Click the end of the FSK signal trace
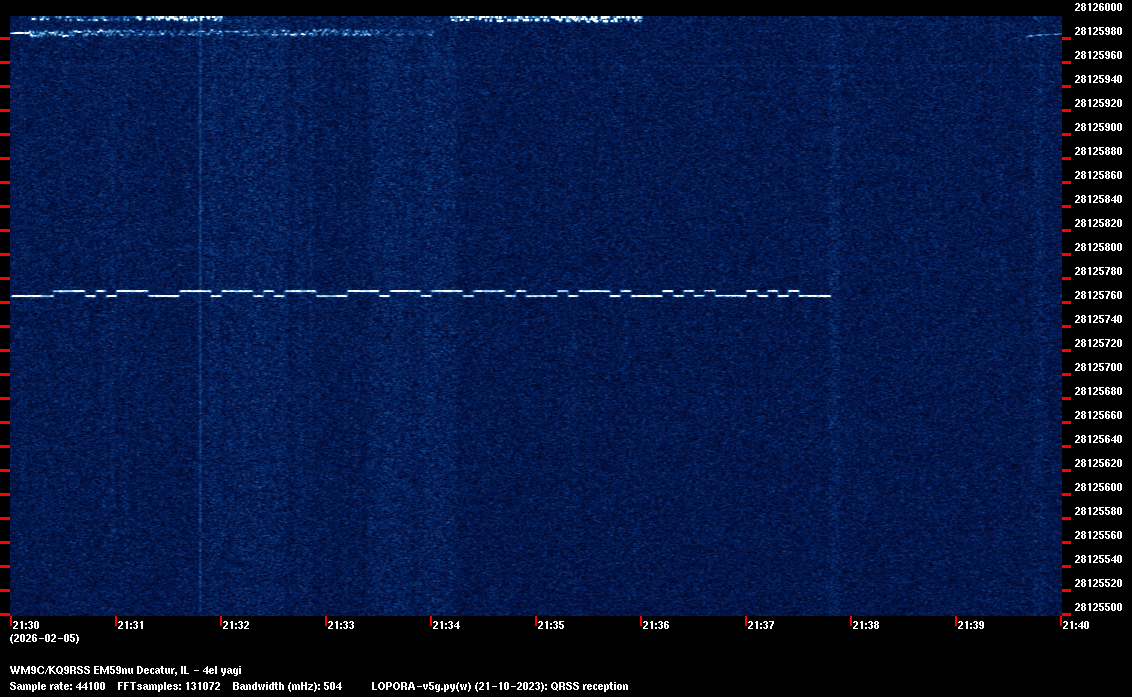Viewport: 1132px width, 697px height. [x=828, y=296]
